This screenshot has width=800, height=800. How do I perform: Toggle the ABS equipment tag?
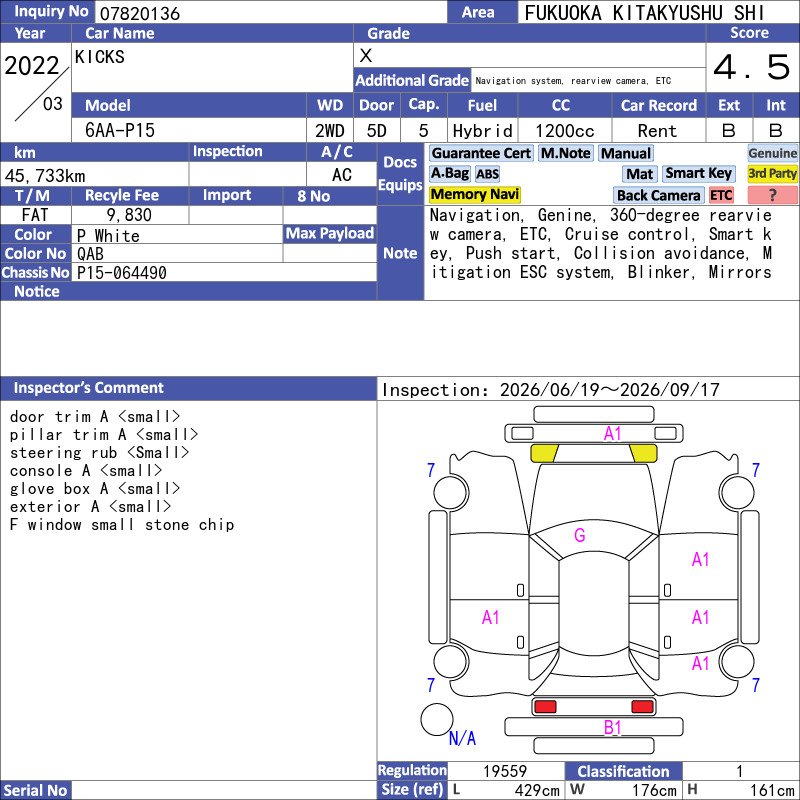tap(487, 174)
